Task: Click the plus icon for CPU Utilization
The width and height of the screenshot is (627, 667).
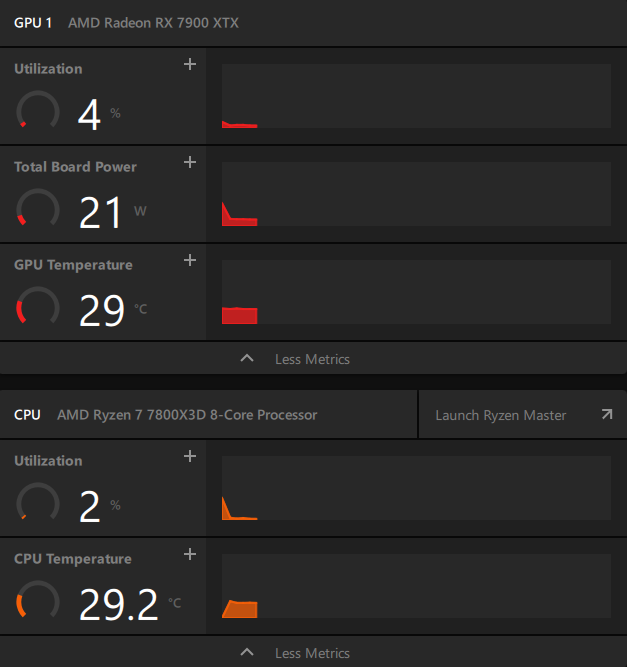Action: 190,456
